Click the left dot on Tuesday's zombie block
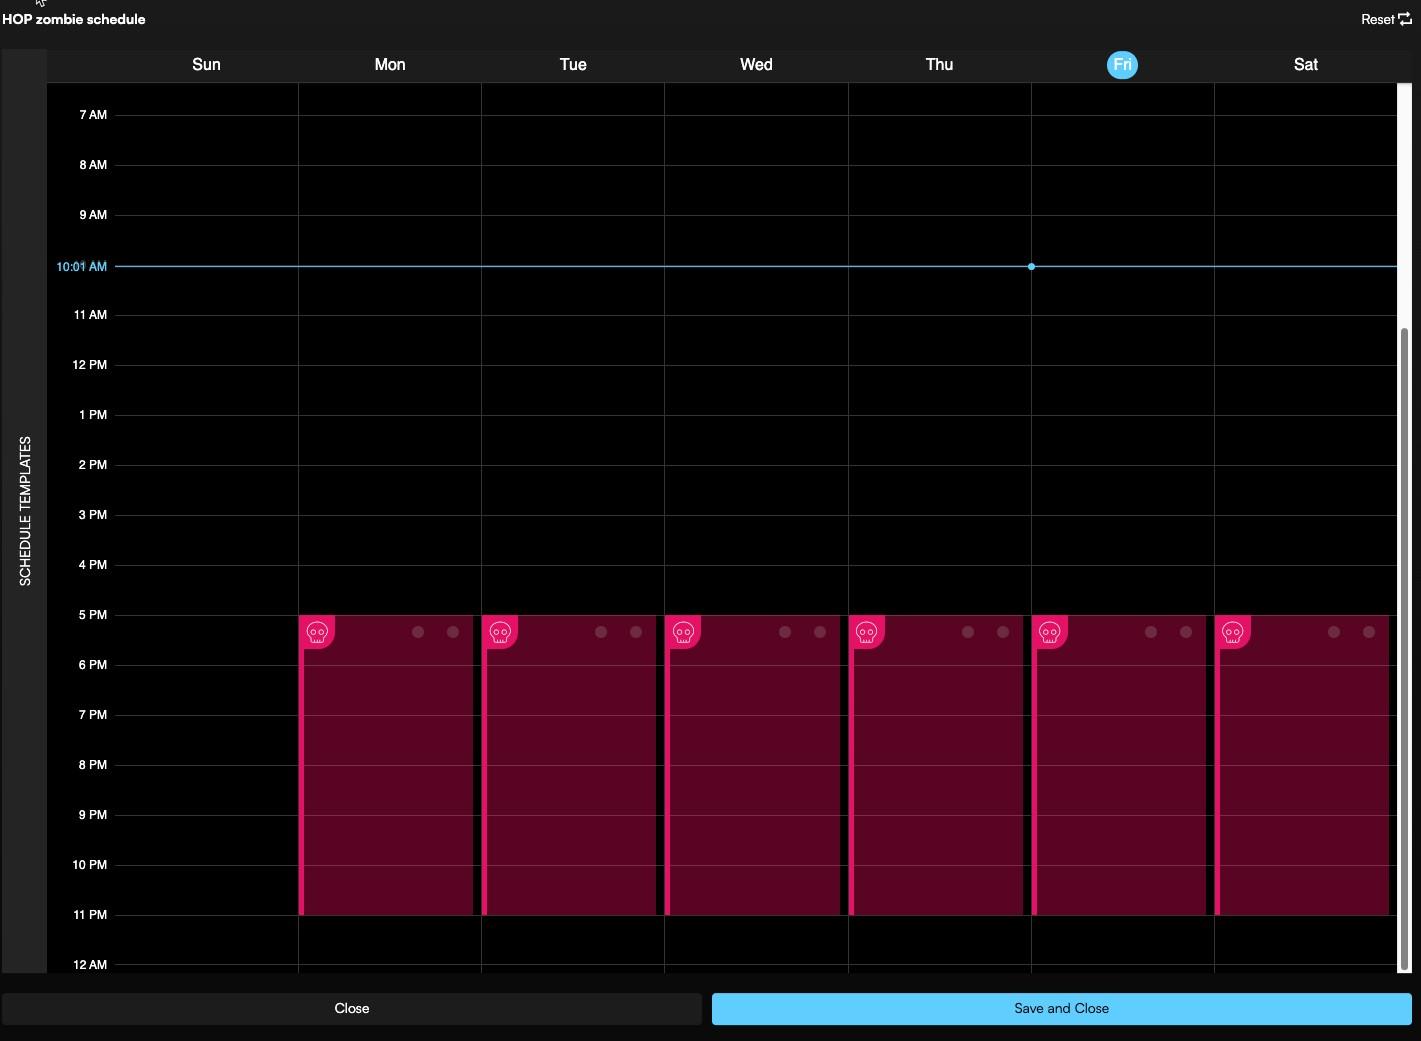Image resolution: width=1421 pixels, height=1041 pixels. (x=601, y=632)
